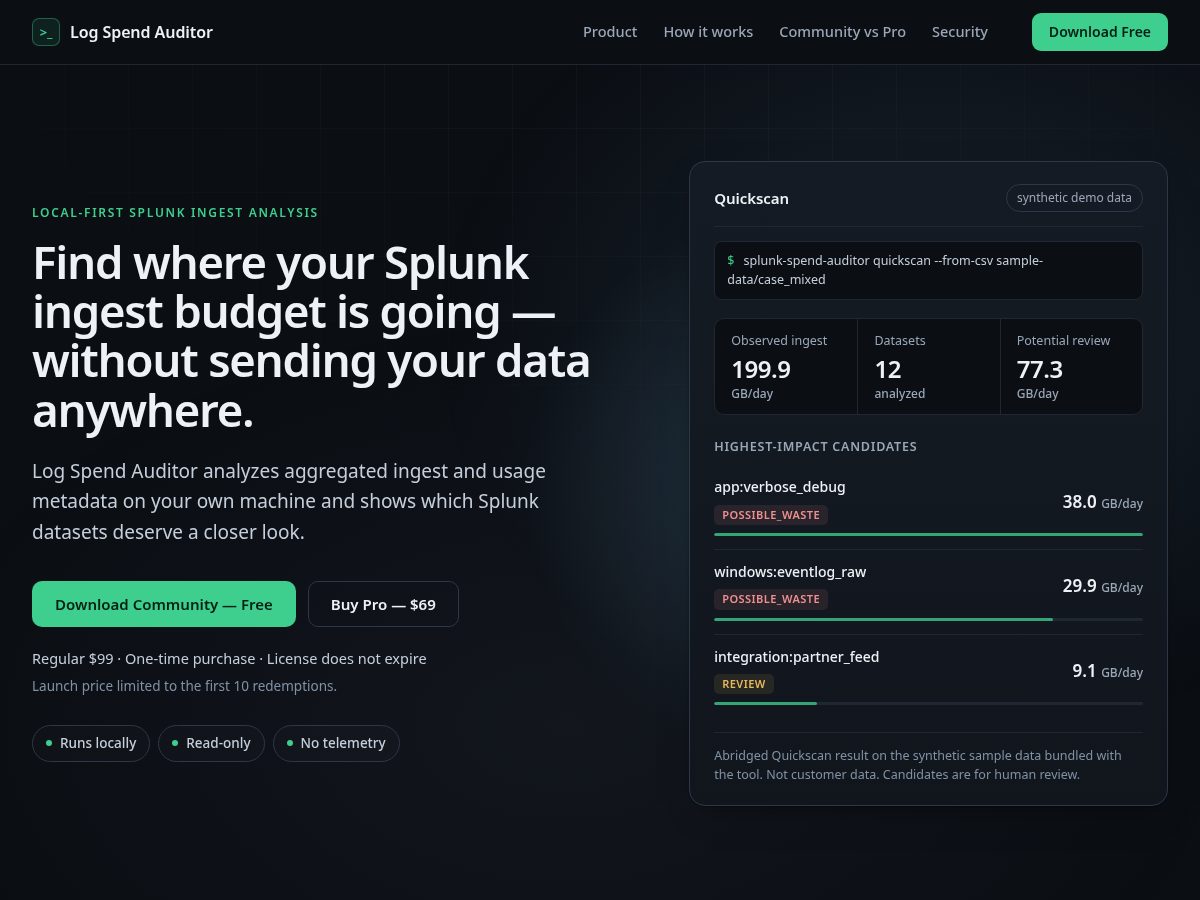Screen dimensions: 1200x900
Task: Click the integration:partner_feed progress bar
Action: coord(928,704)
